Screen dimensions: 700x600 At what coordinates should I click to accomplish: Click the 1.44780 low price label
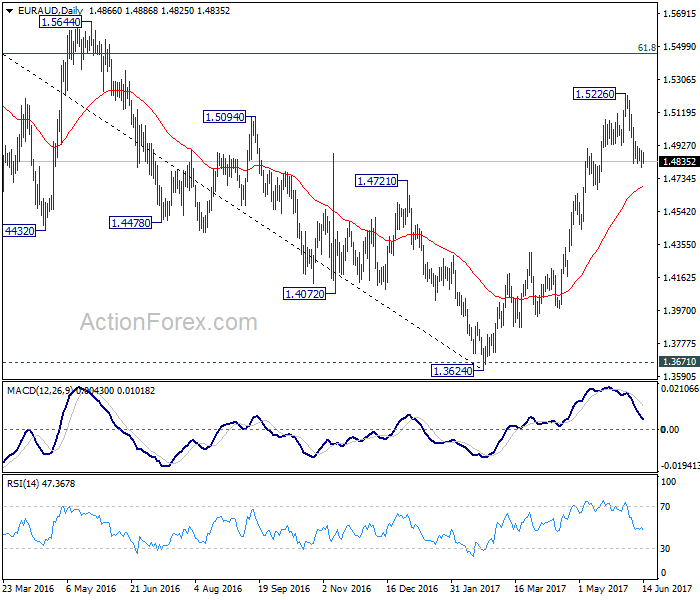click(x=130, y=223)
